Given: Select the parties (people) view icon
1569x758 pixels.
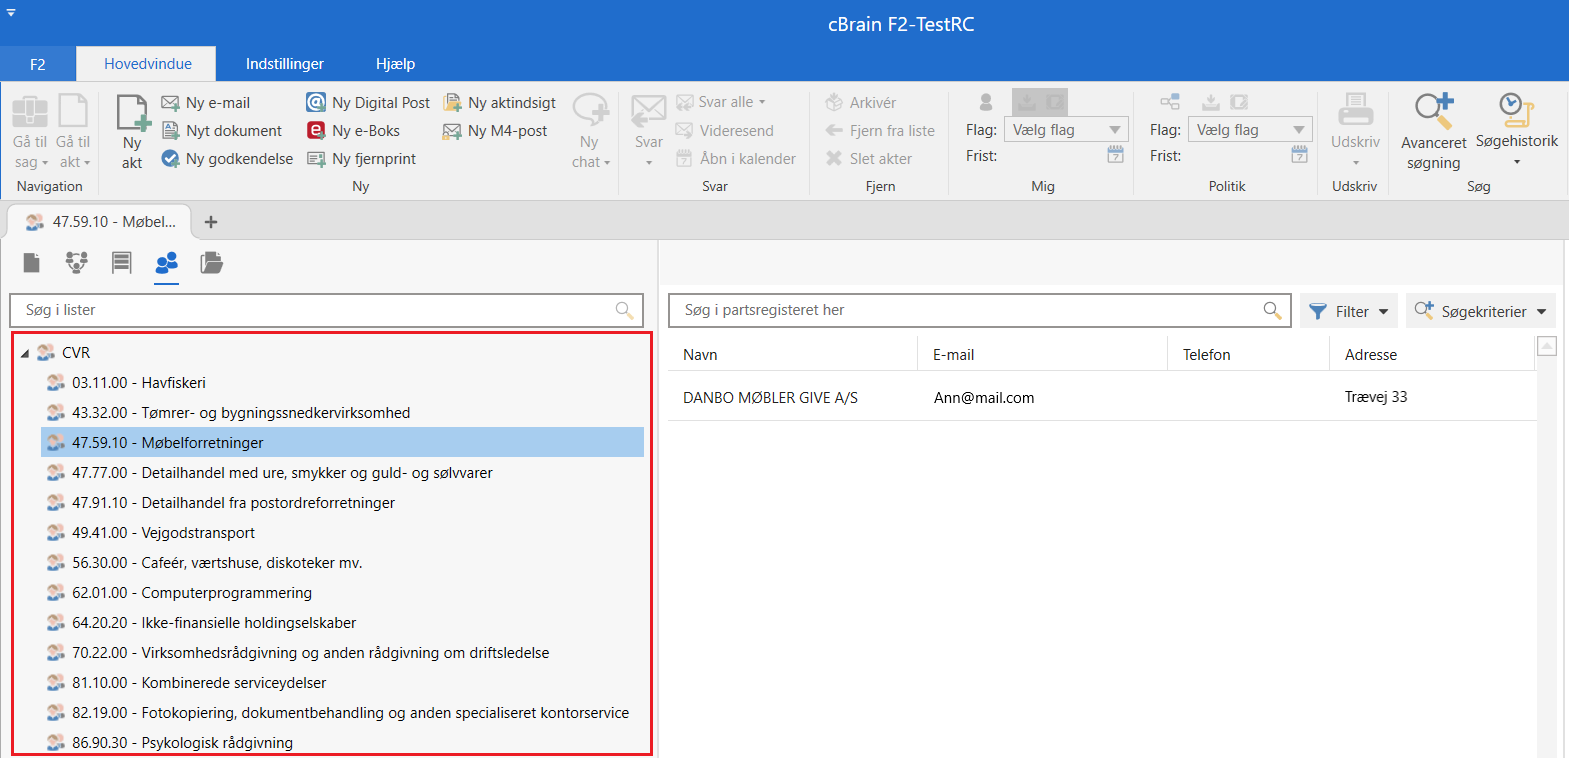Looking at the screenshot, I should point(167,263).
